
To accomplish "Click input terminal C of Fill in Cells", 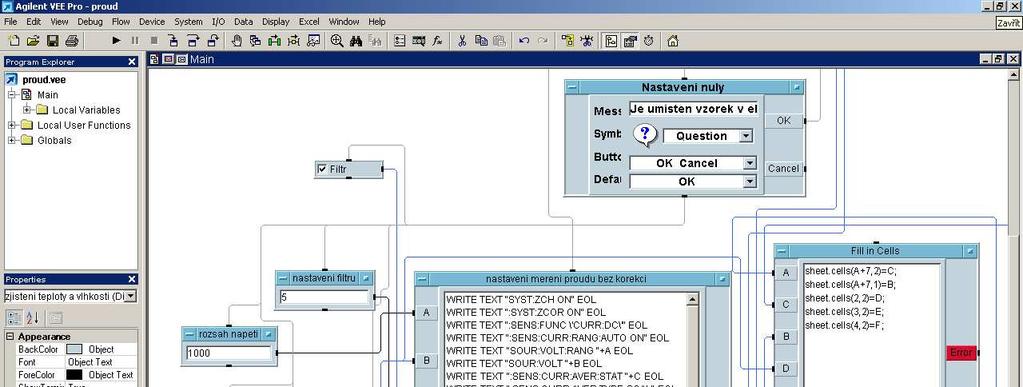I will 786,304.
